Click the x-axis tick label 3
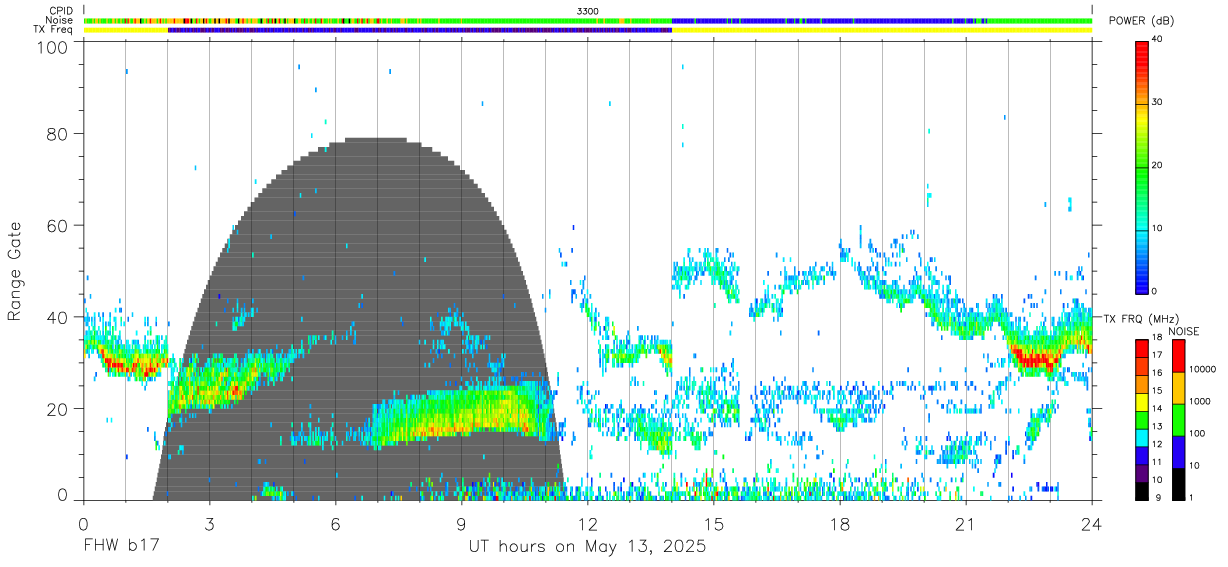Viewport: 1228px width, 567px height. pyautogui.click(x=209, y=523)
